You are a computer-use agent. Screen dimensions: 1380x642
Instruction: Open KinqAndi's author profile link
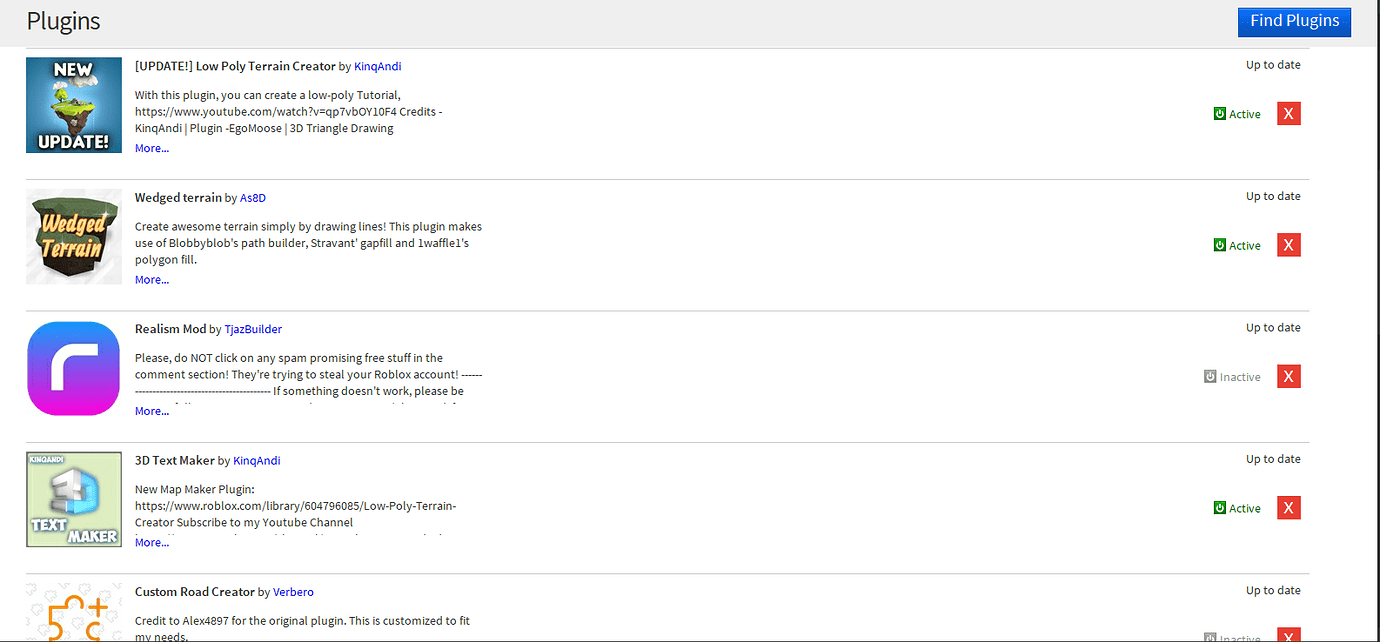point(377,66)
